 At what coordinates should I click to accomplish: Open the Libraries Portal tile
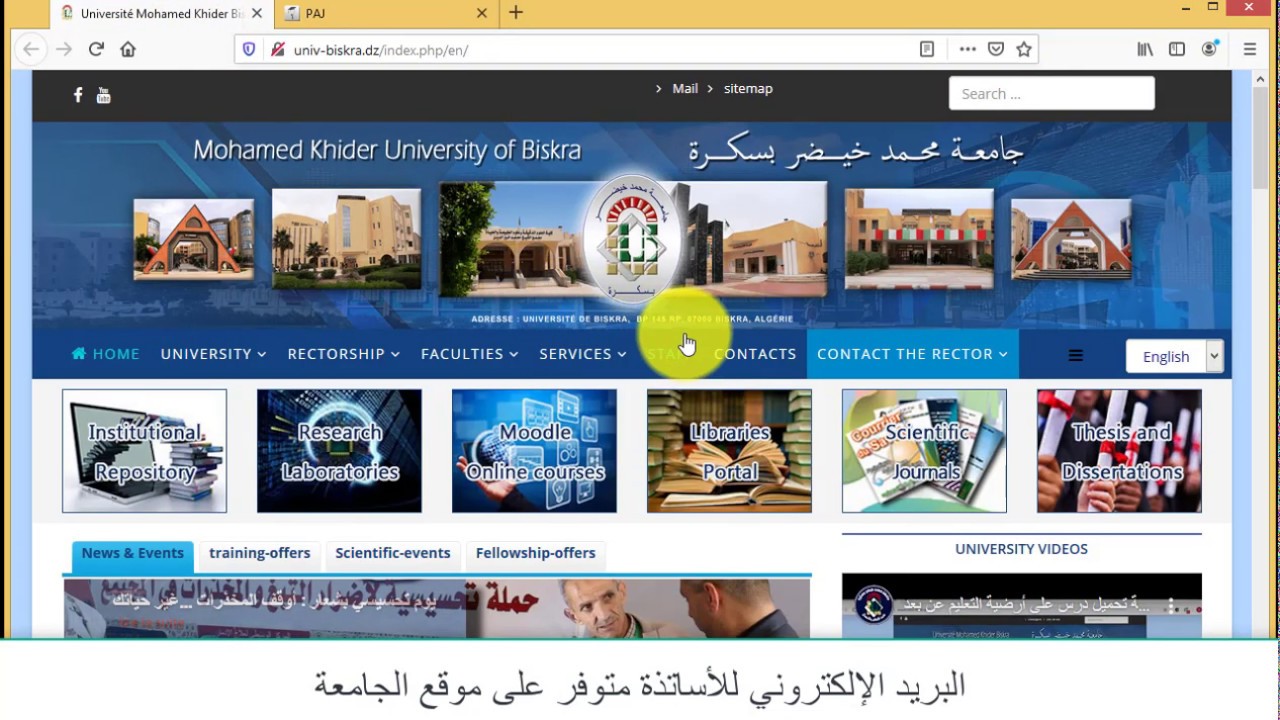point(729,451)
